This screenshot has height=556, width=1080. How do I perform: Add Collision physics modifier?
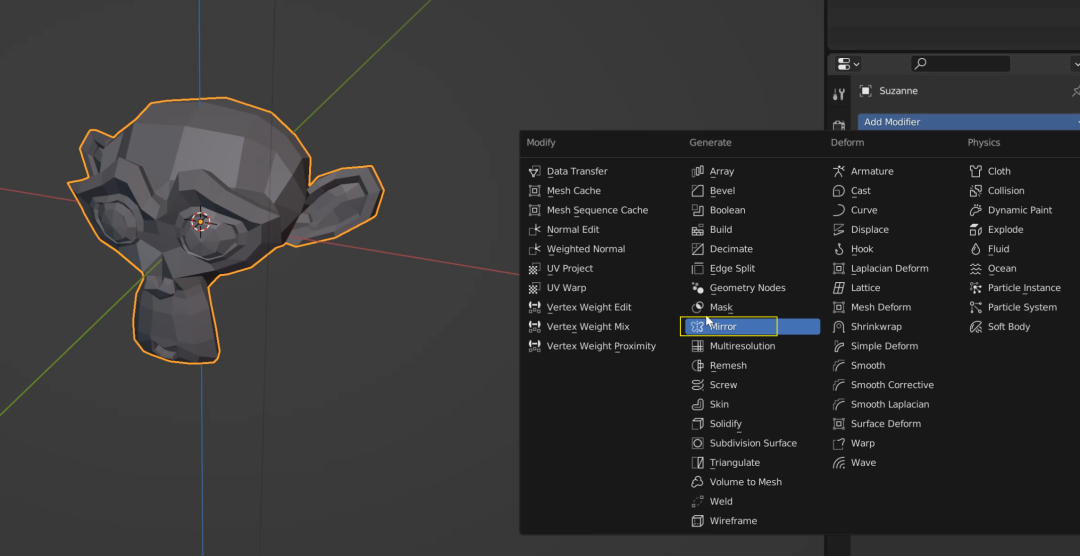[x=1006, y=191]
